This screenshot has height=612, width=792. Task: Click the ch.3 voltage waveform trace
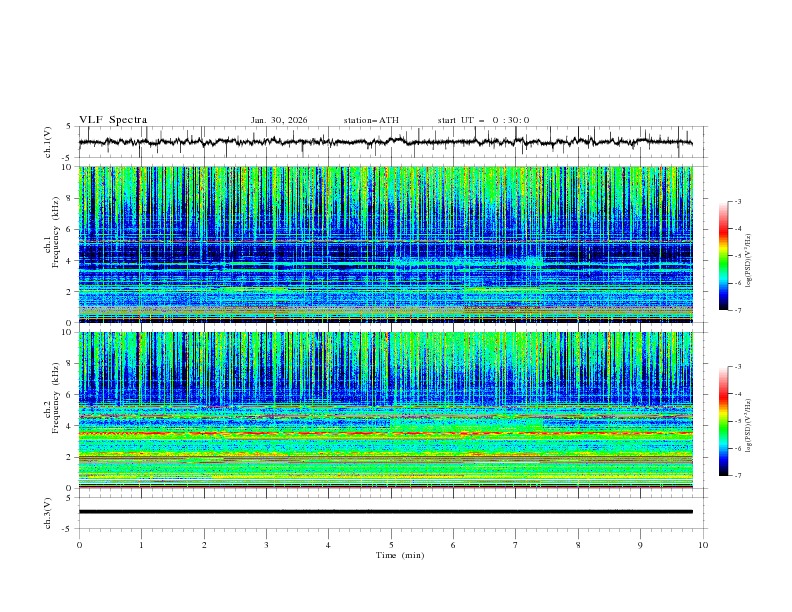(385, 512)
